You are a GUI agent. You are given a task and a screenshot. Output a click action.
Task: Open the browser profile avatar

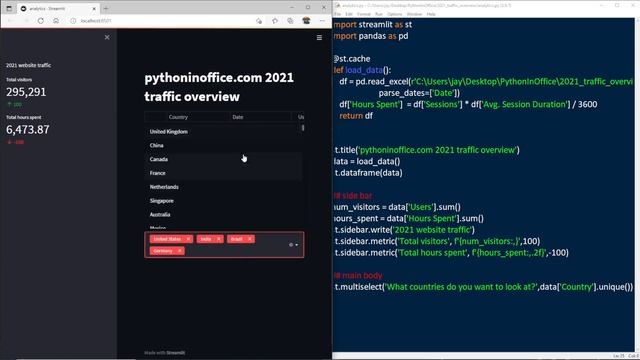(306, 21)
